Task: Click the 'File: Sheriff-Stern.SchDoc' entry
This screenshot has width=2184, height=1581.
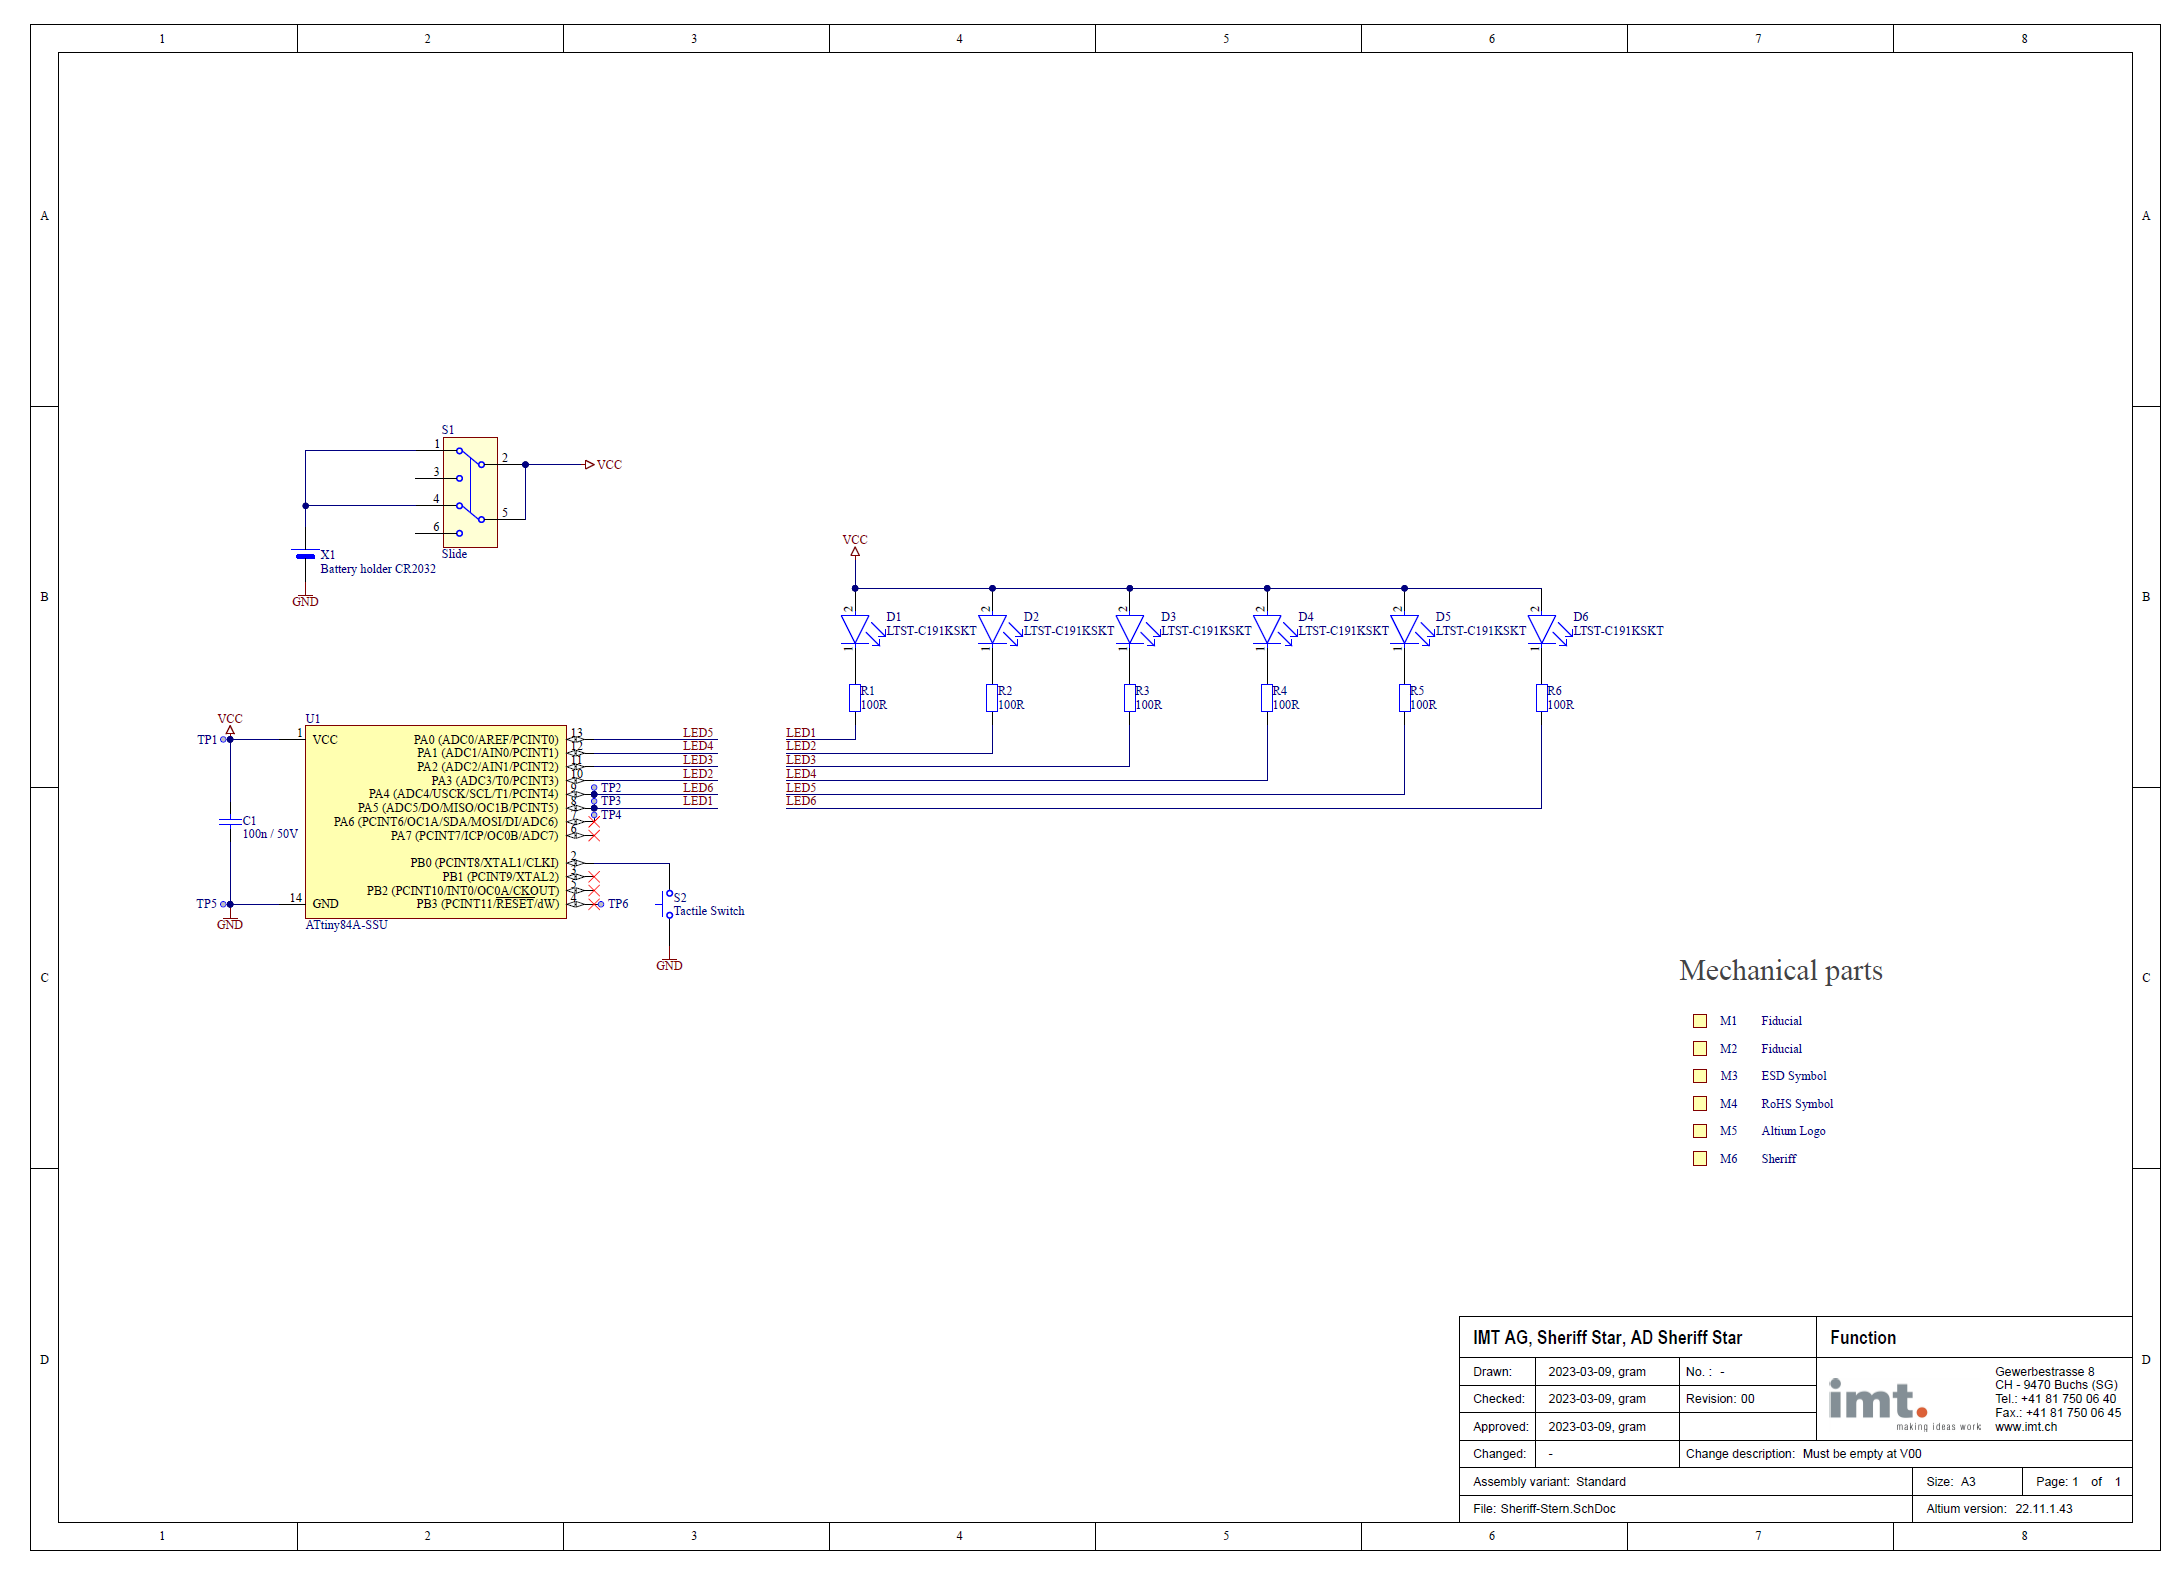Action: [1544, 1509]
